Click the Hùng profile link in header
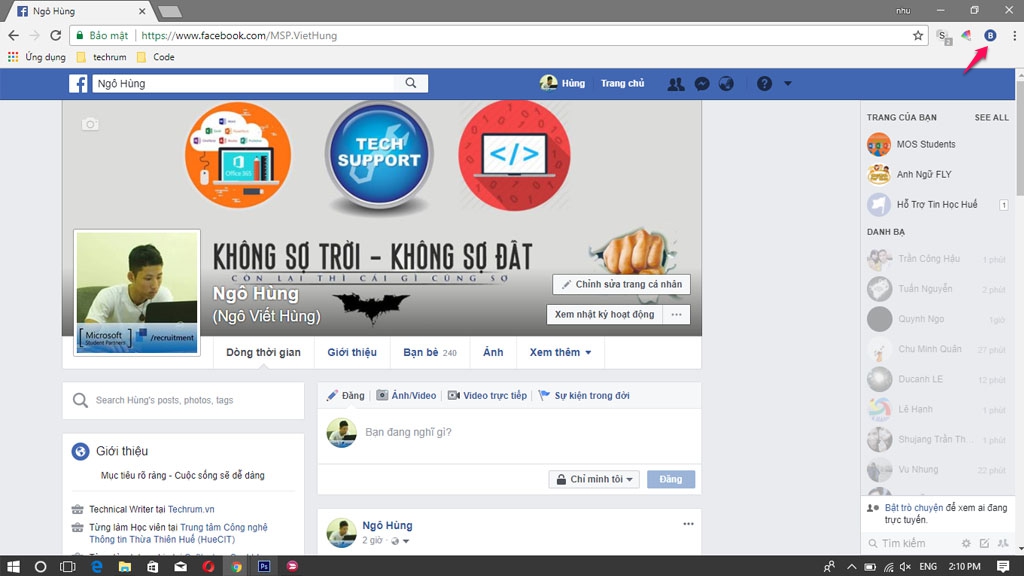 (x=562, y=83)
